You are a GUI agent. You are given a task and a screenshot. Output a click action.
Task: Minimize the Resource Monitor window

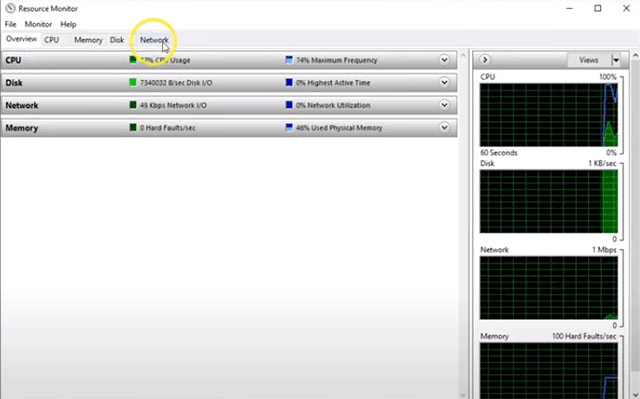[x=569, y=8]
